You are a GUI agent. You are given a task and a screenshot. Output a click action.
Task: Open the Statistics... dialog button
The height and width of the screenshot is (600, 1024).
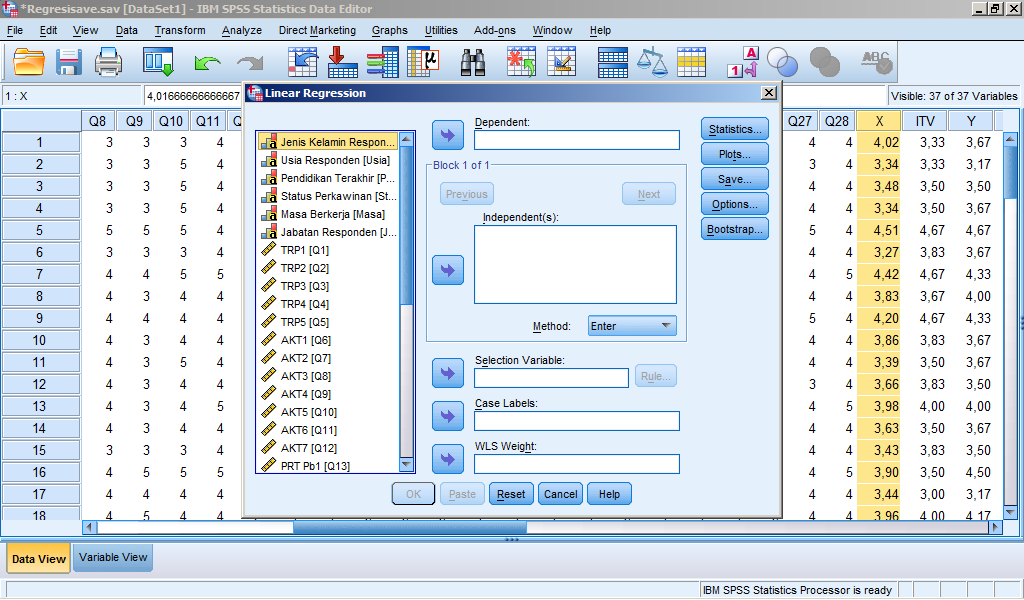735,129
